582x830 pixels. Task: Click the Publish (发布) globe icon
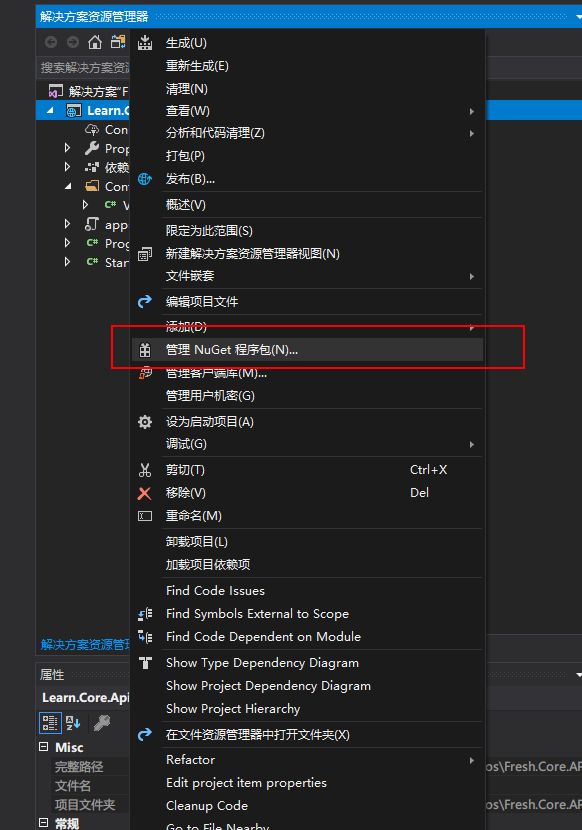tap(145, 179)
